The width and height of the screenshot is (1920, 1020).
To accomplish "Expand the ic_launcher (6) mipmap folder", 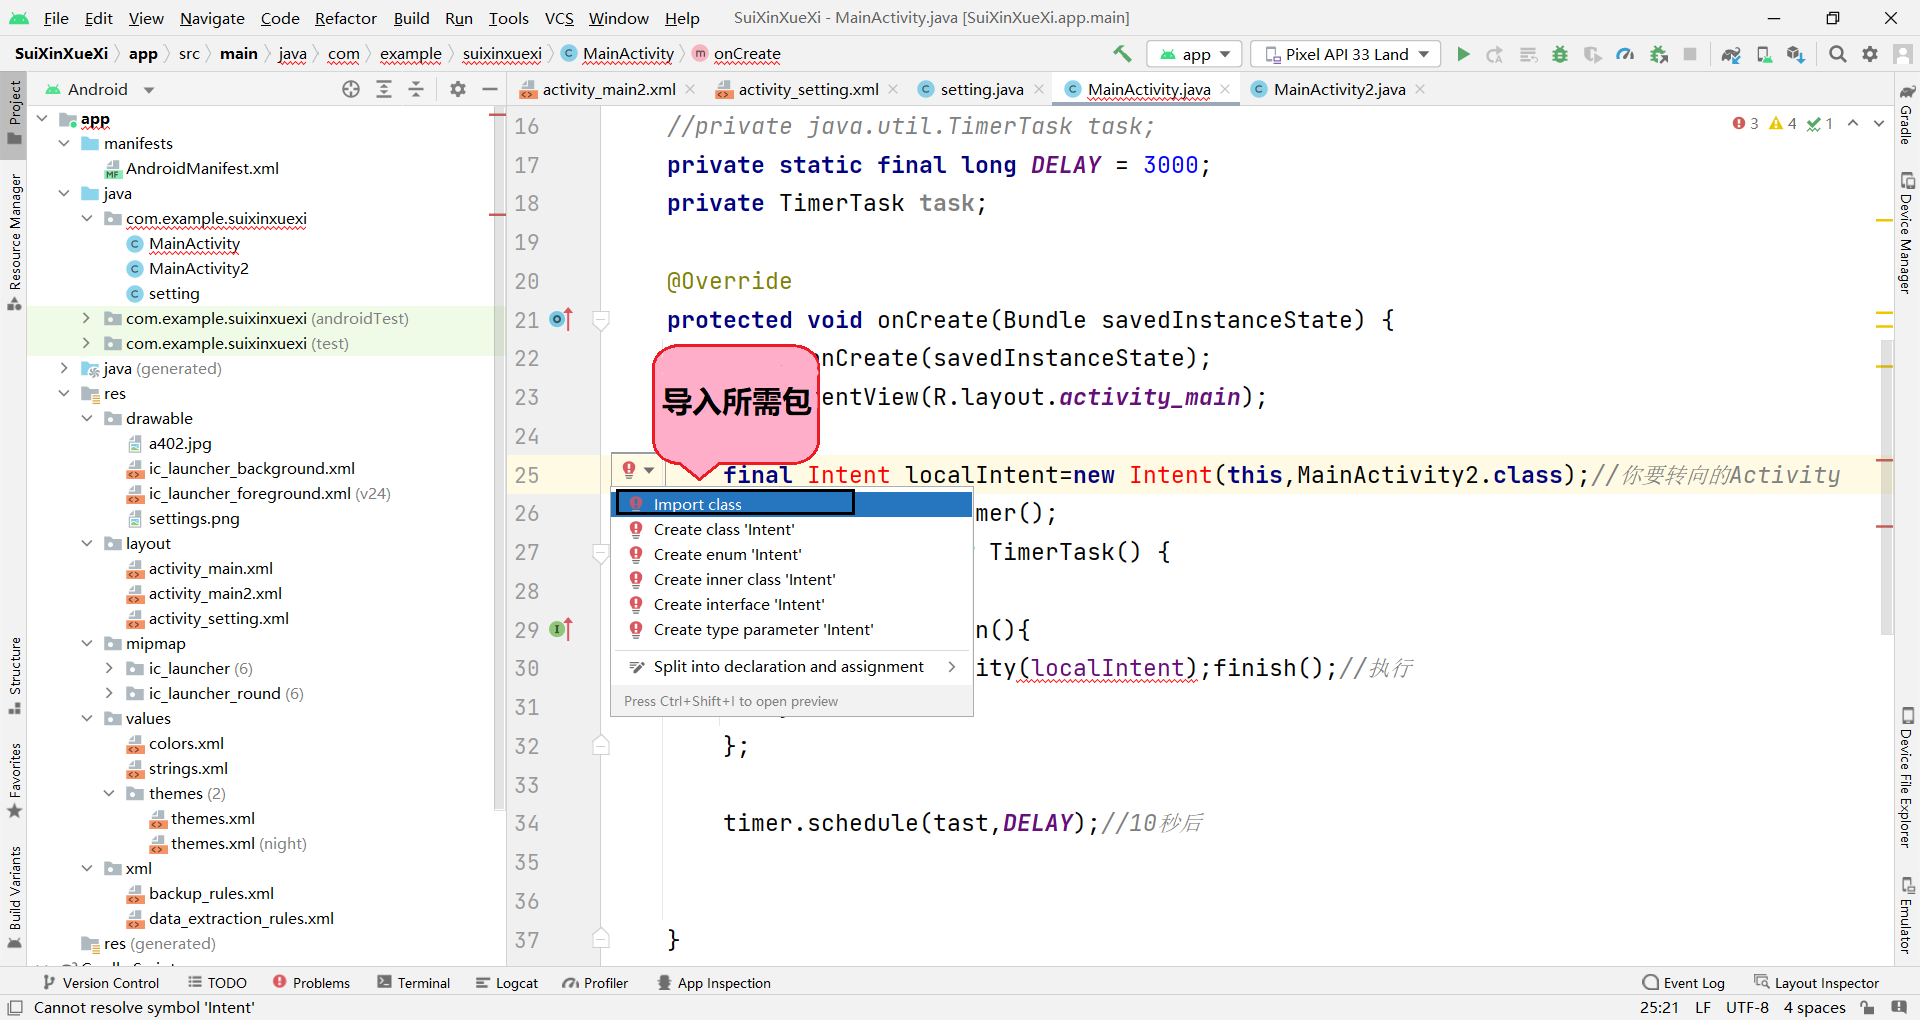I will pyautogui.click(x=109, y=668).
